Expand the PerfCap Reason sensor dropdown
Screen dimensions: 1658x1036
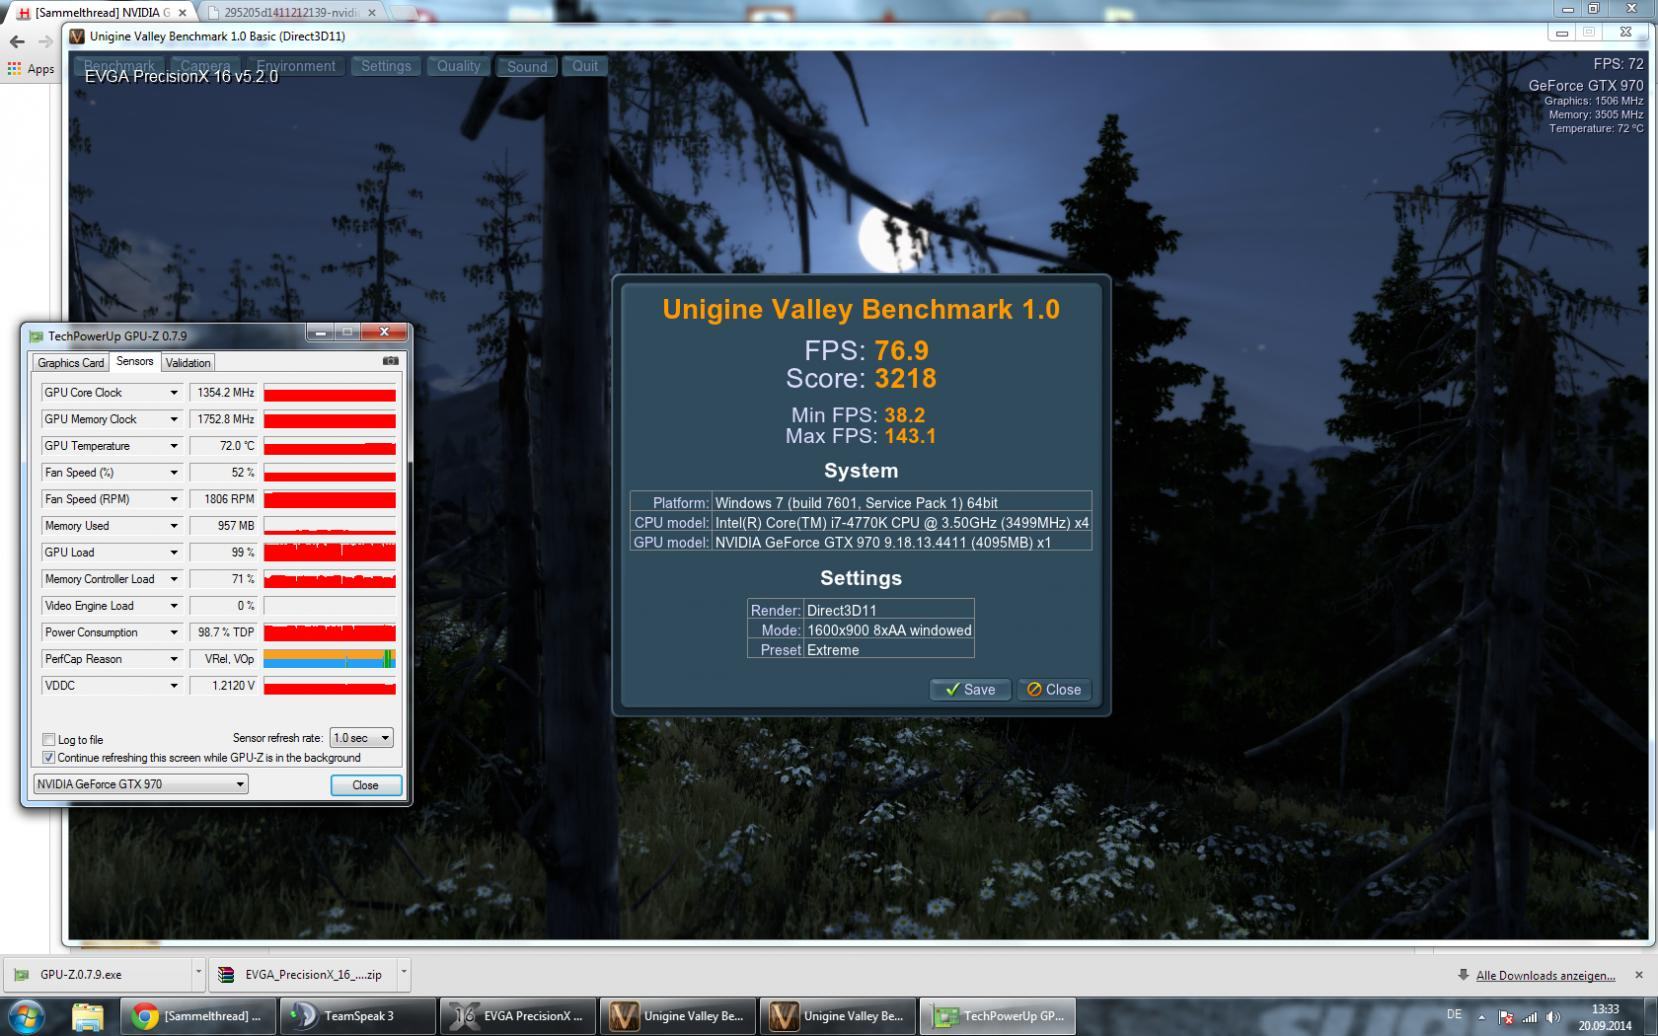(174, 659)
